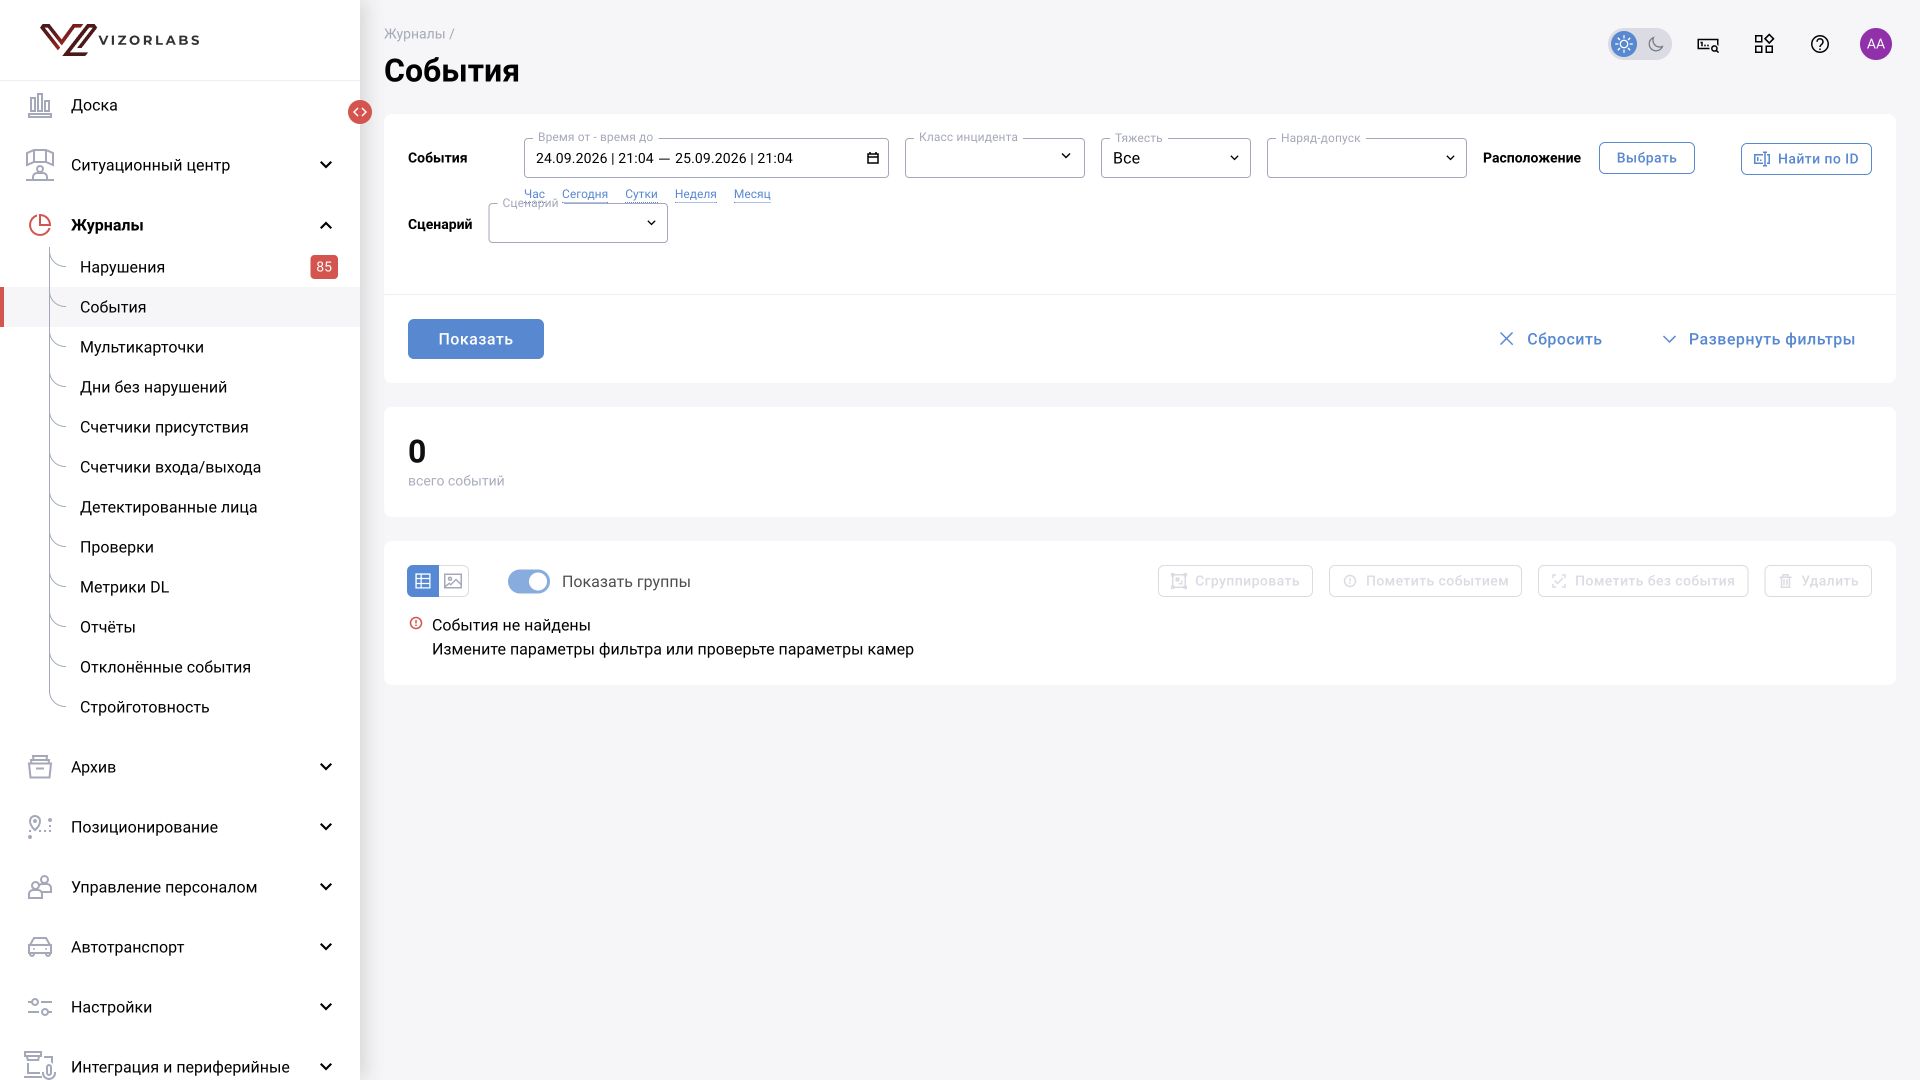This screenshot has height=1080, width=1920.
Task: Open the Сценарий dropdown
Action: click(578, 223)
